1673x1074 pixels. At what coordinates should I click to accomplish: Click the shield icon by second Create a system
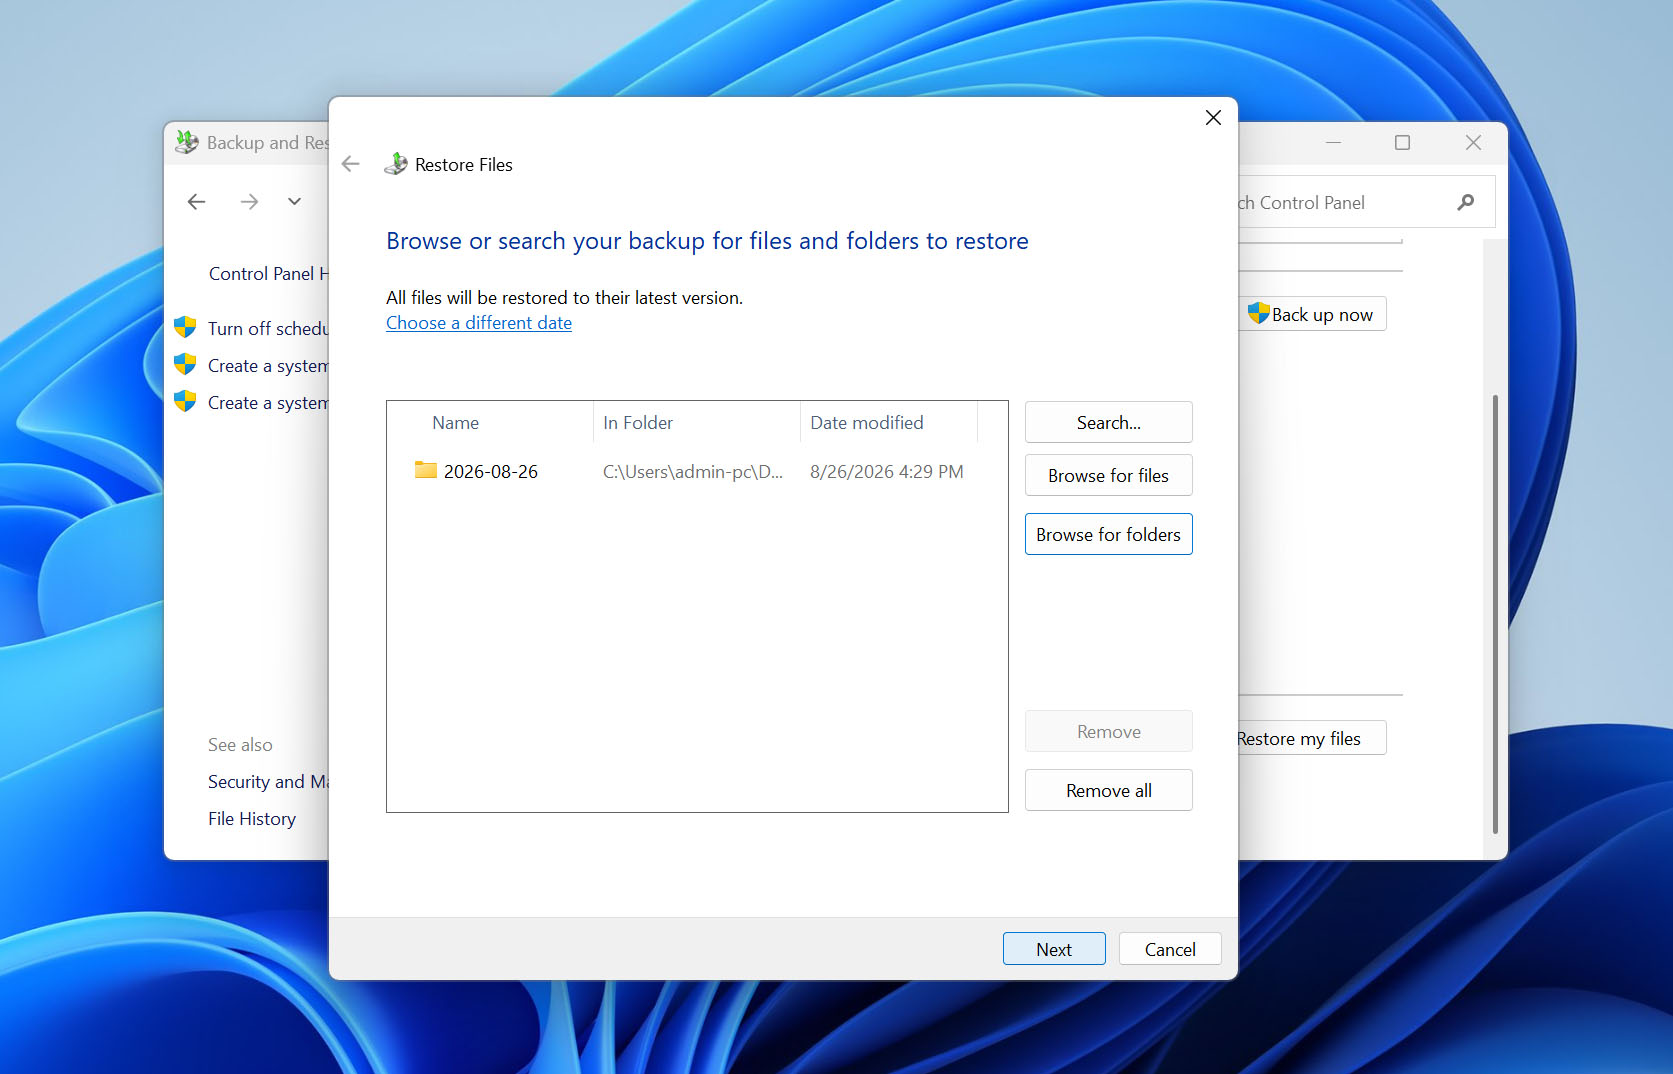coord(185,401)
